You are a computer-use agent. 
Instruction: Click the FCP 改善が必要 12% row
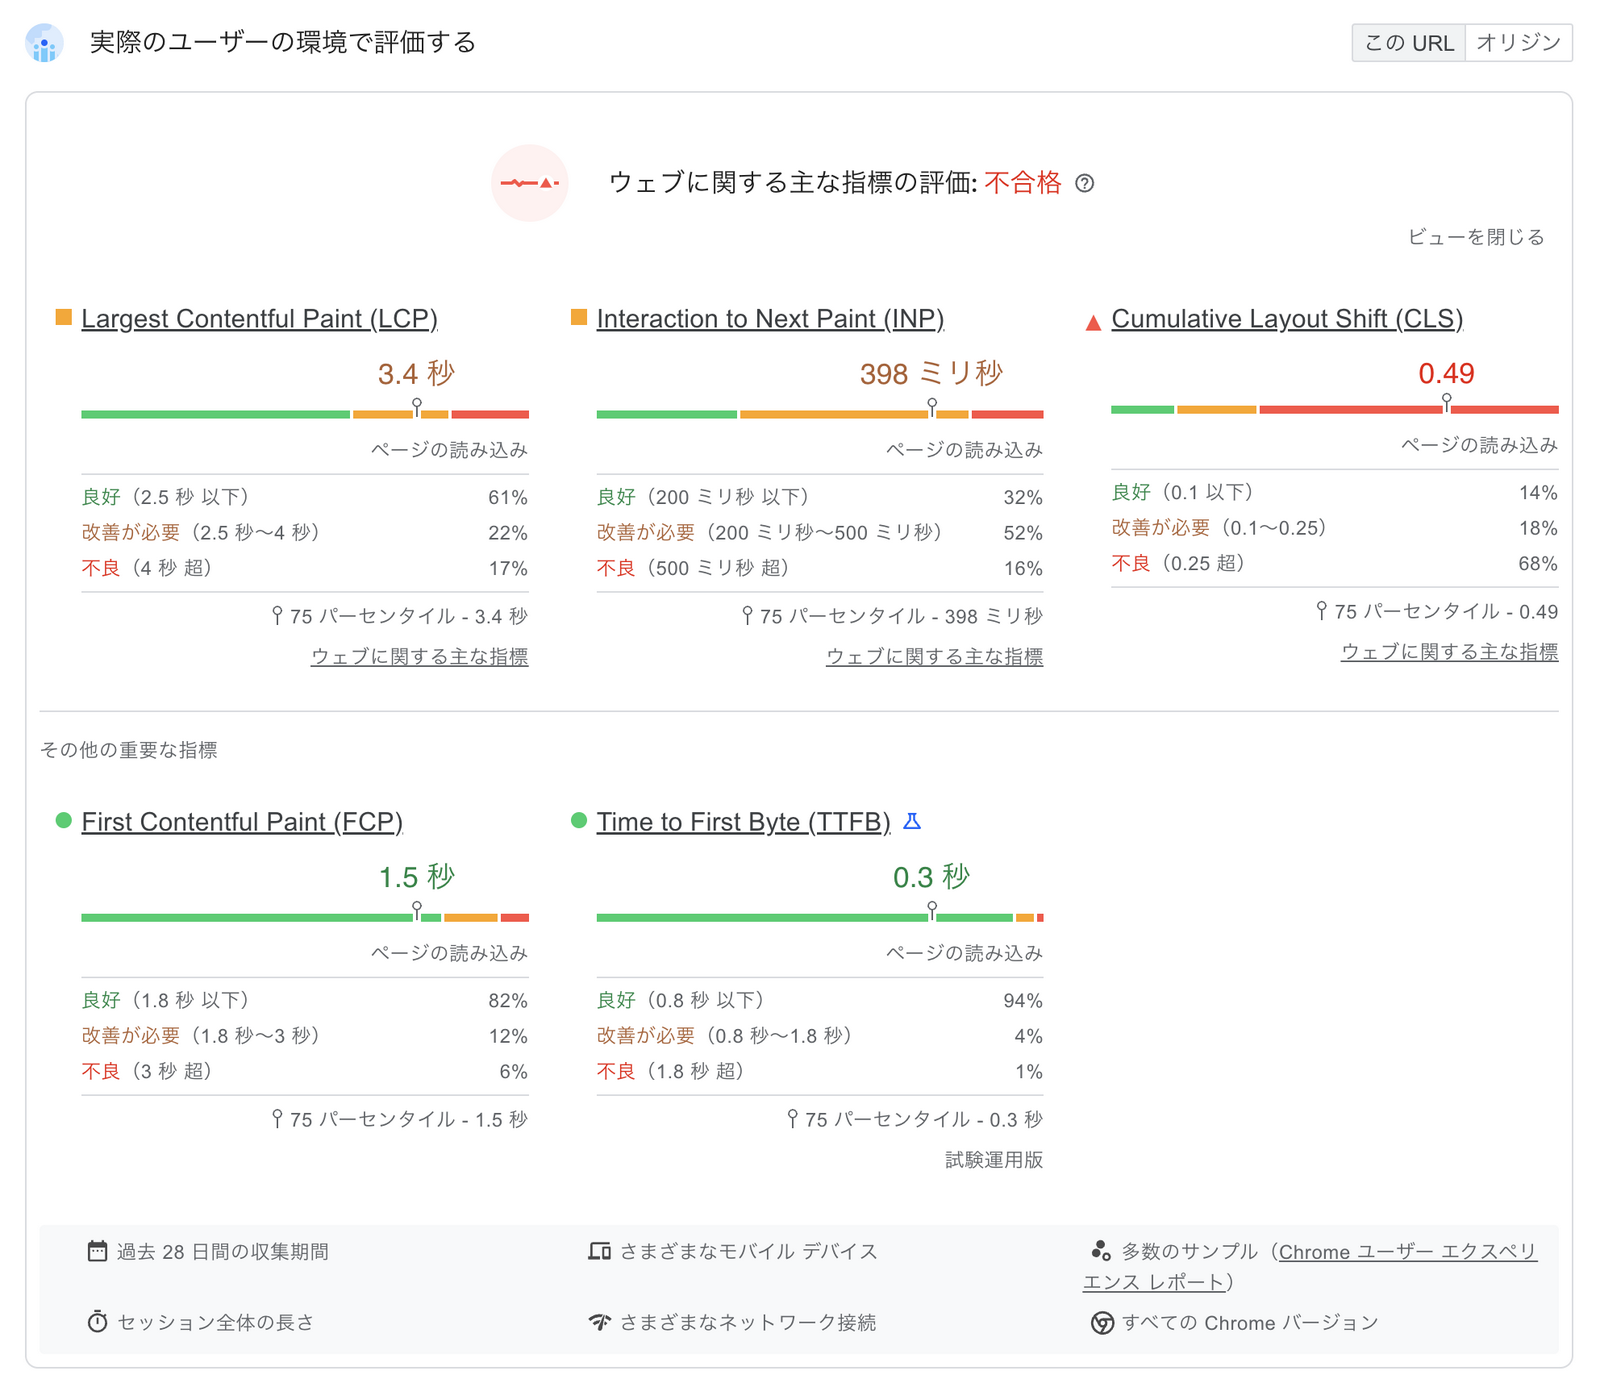pyautogui.click(x=305, y=1035)
